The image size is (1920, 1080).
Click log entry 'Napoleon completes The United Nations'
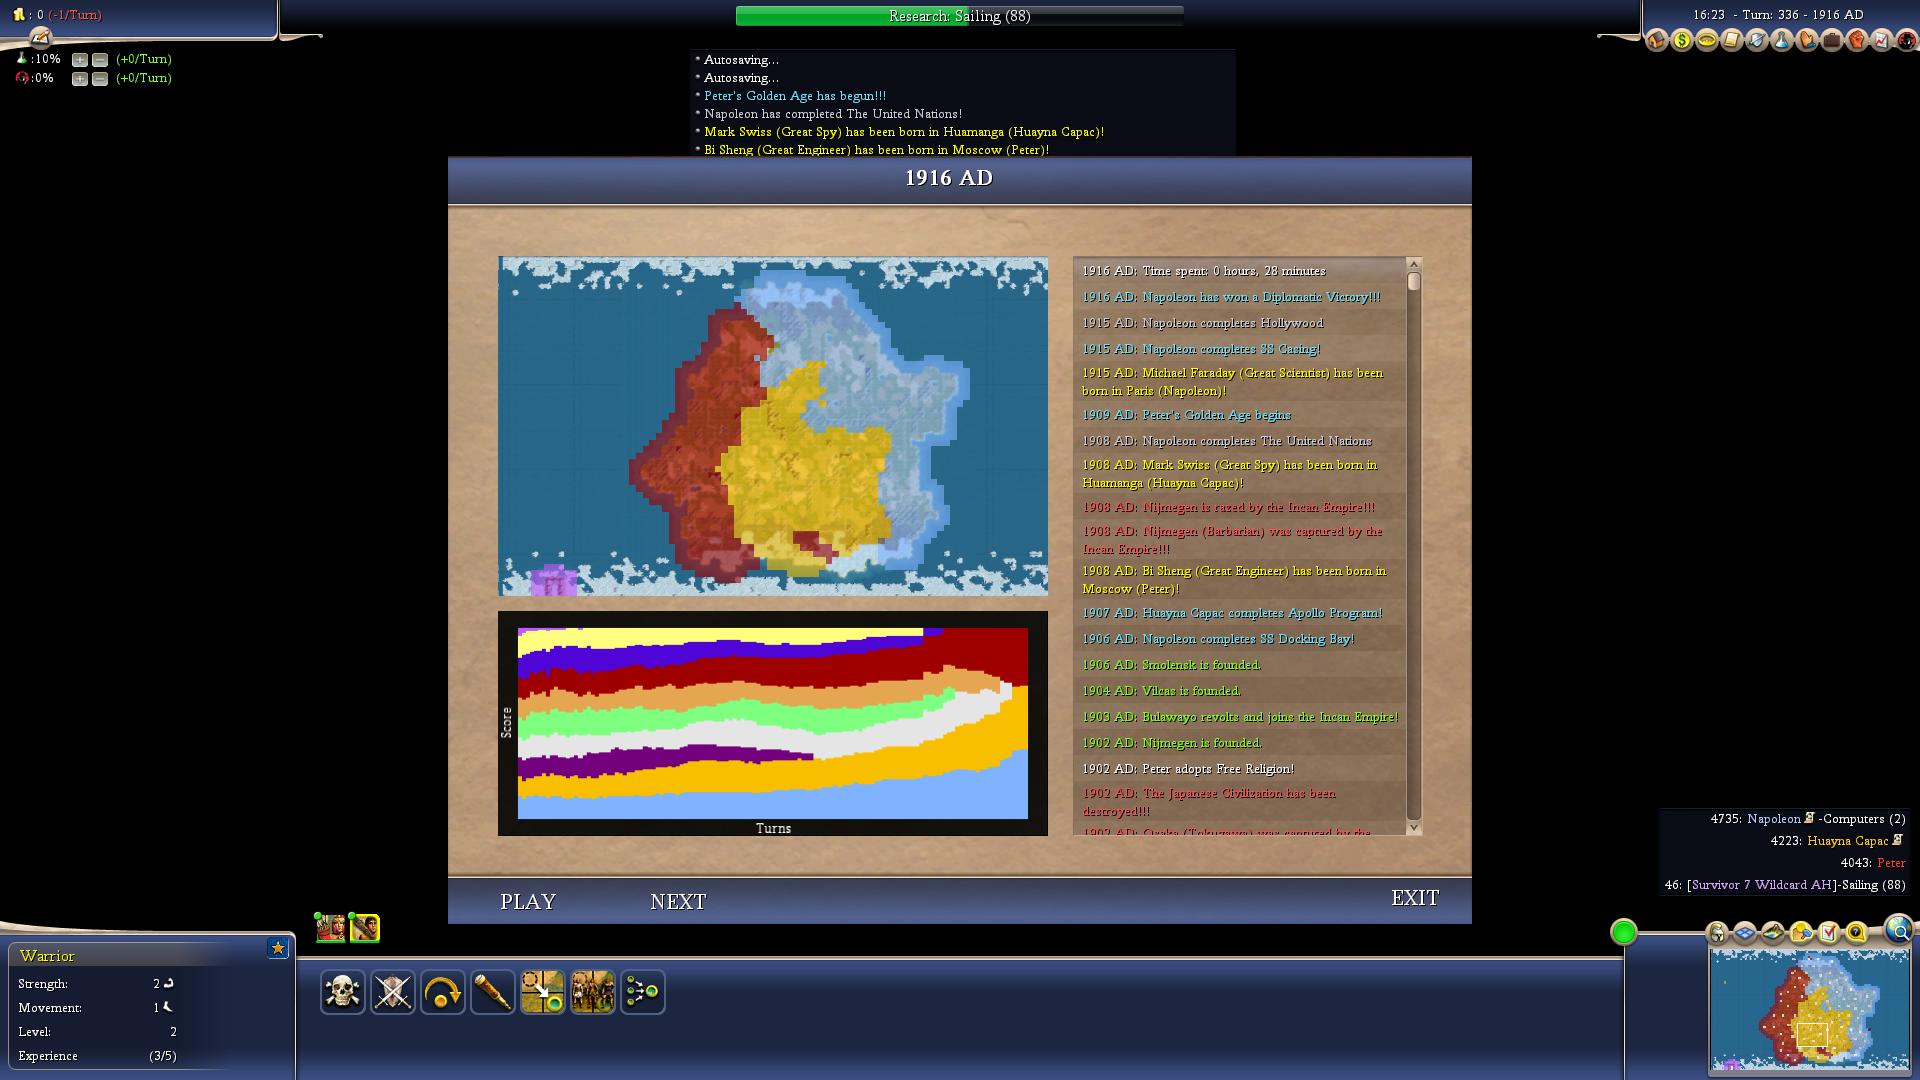click(1226, 441)
